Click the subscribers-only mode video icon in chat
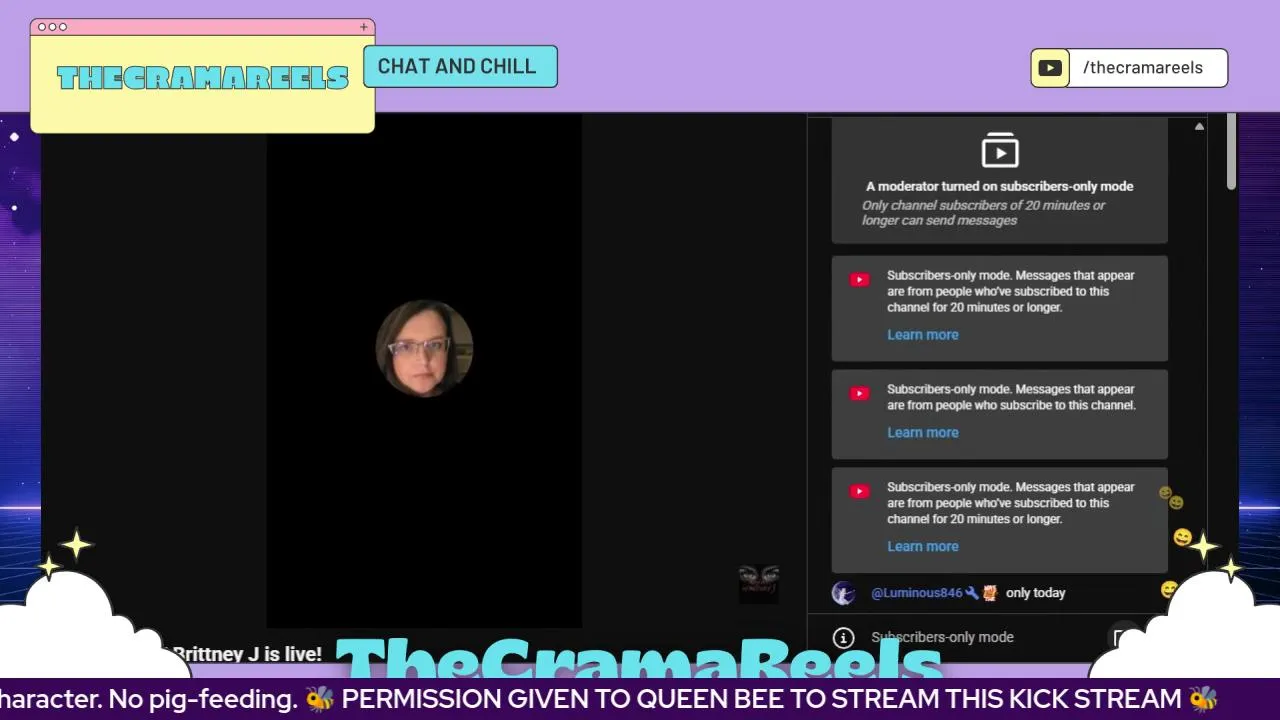Screen dimensions: 1280x720 click(x=1000, y=150)
